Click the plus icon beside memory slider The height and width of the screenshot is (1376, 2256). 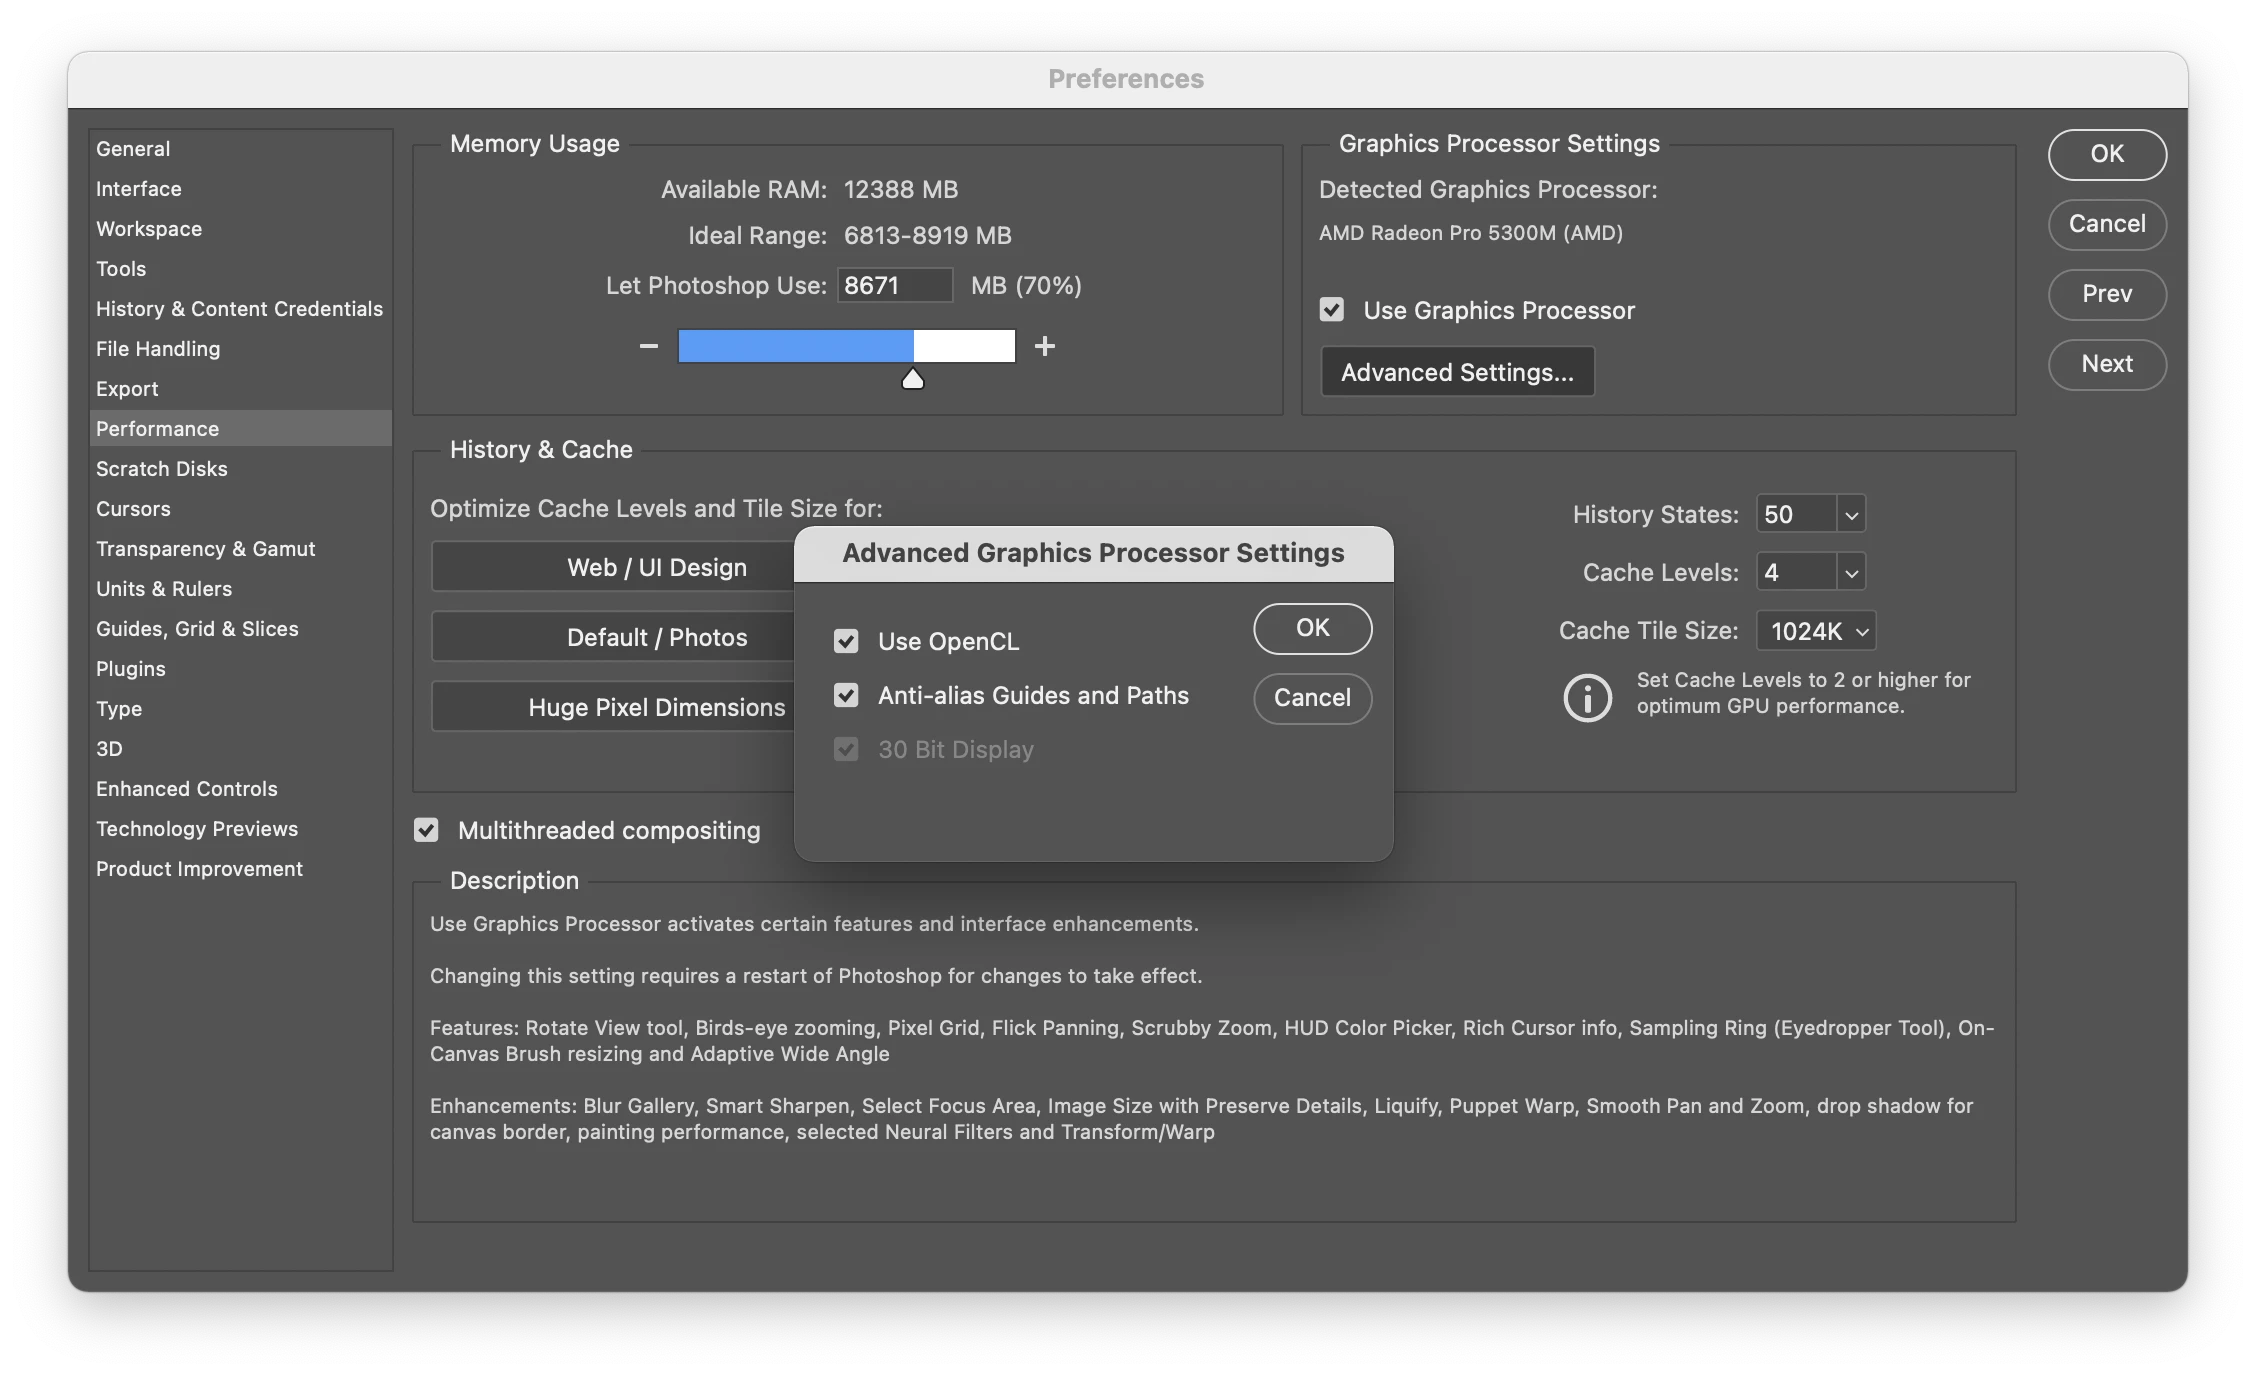(x=1045, y=346)
